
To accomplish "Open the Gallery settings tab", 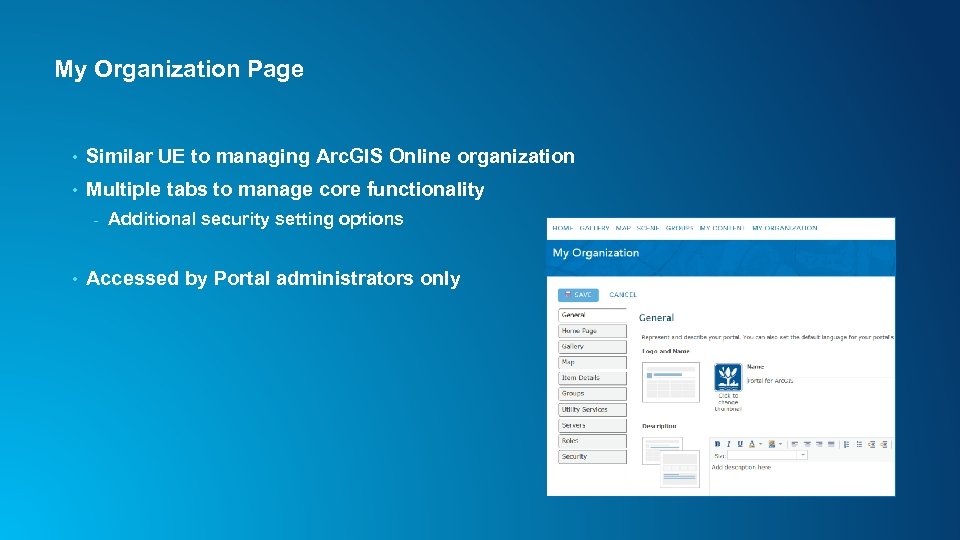I will pos(592,347).
